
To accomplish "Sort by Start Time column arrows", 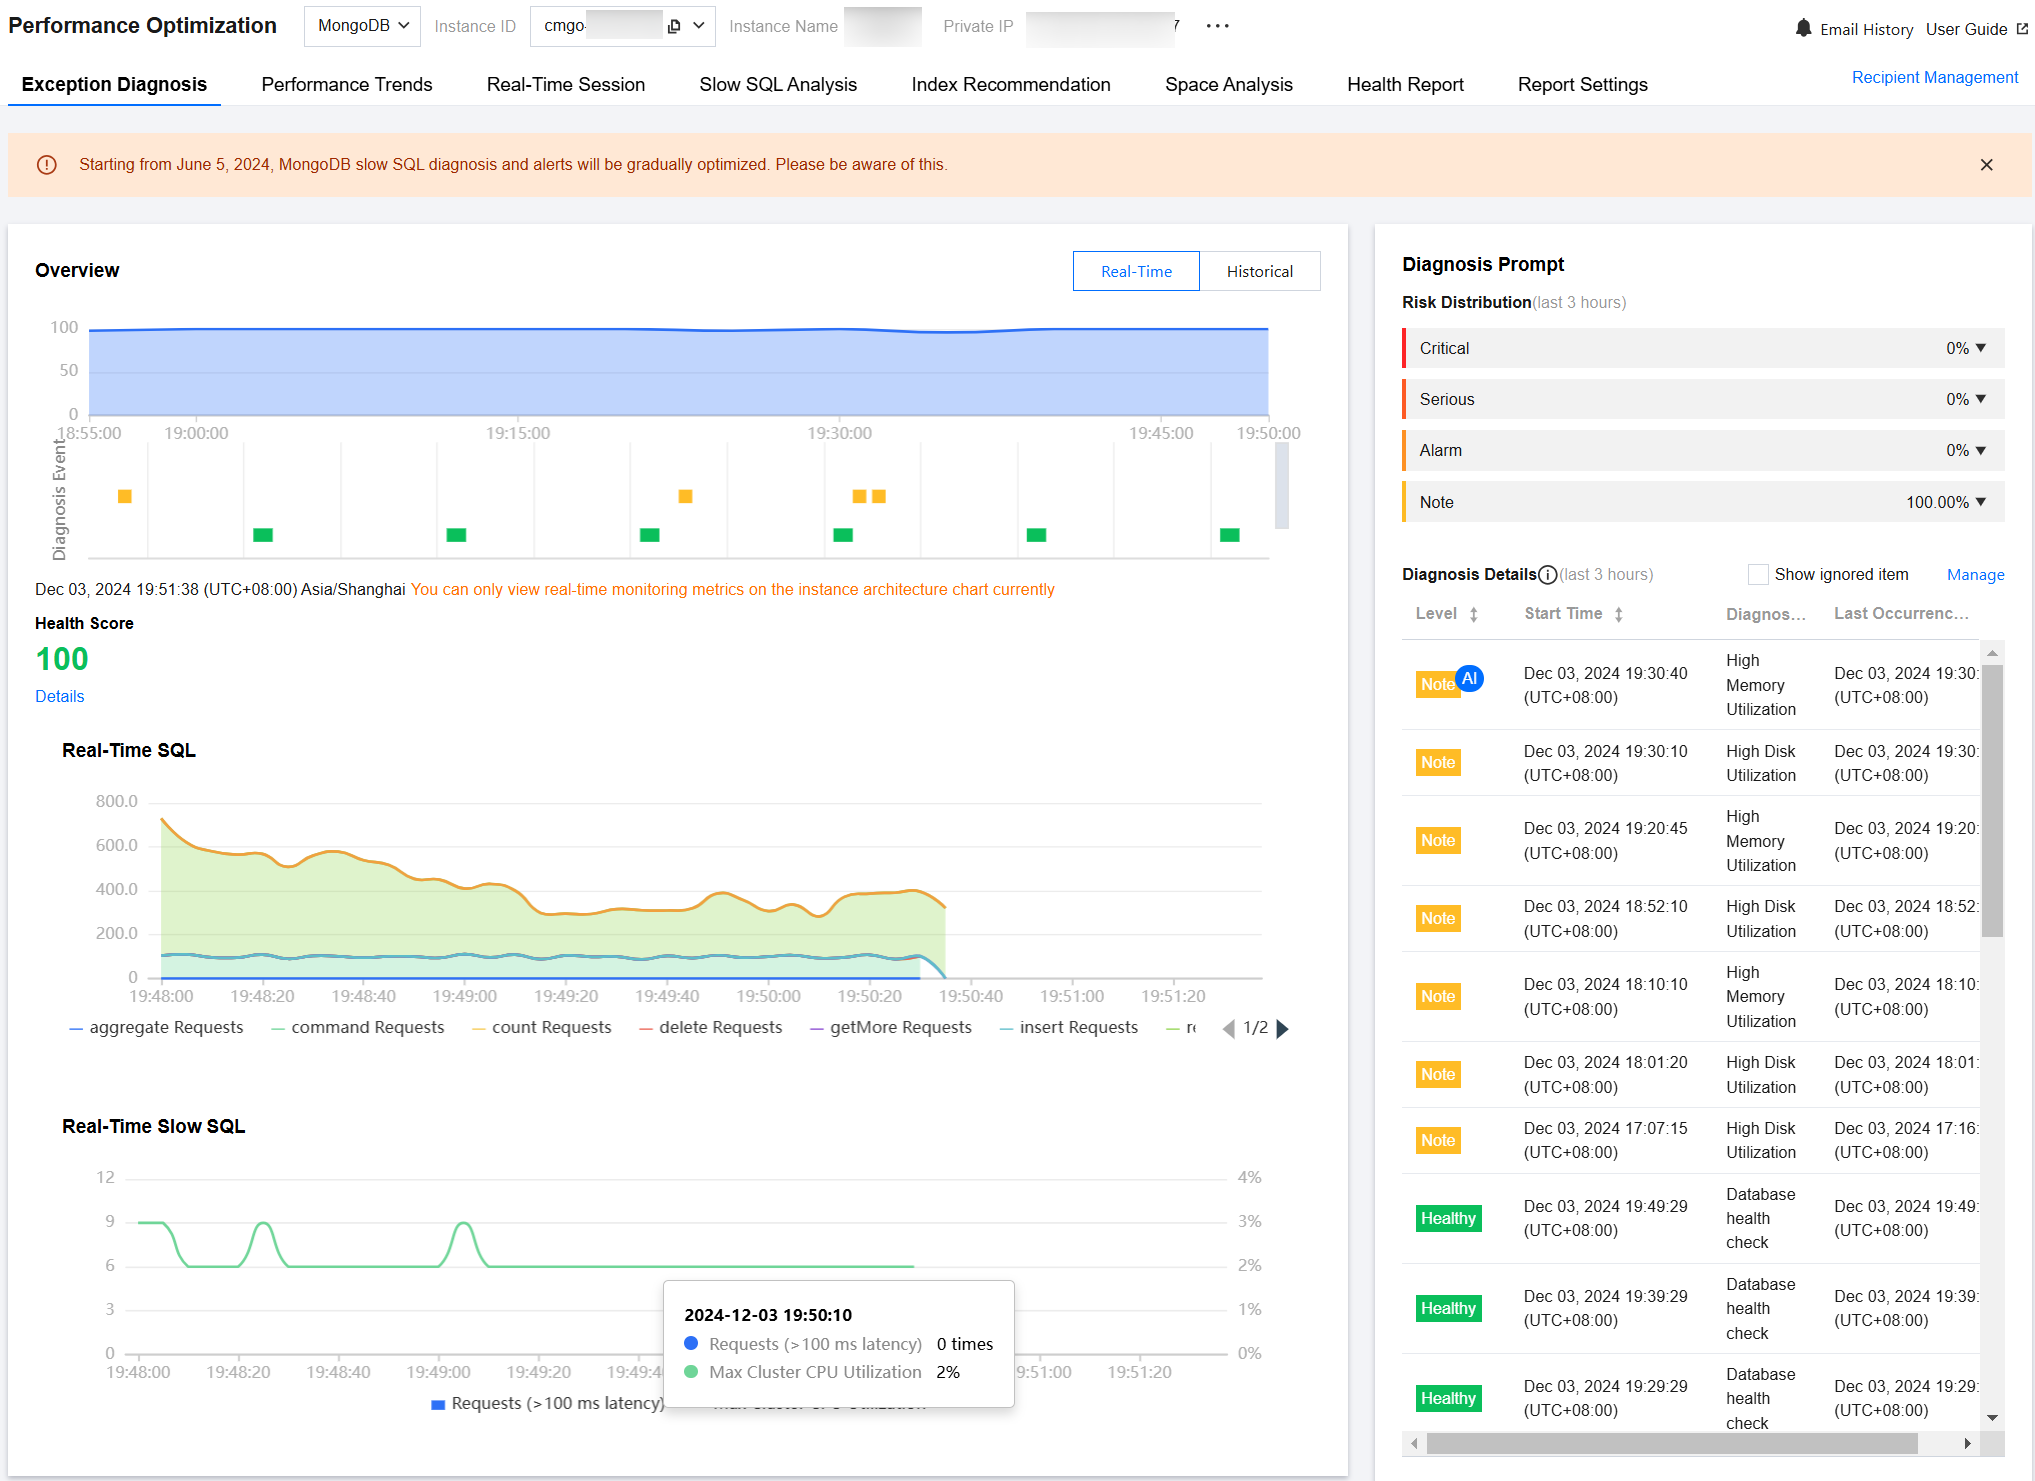I will pos(1618,614).
